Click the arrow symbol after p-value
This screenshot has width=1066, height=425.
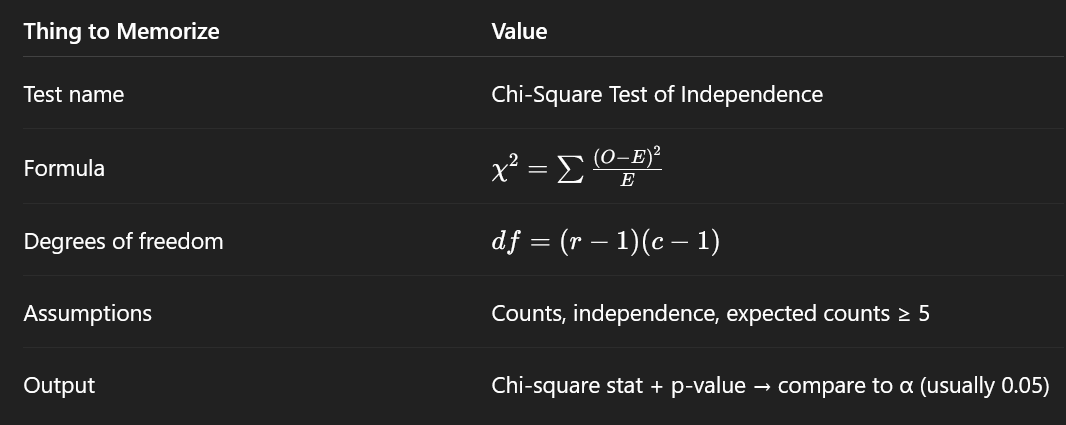click(x=760, y=385)
